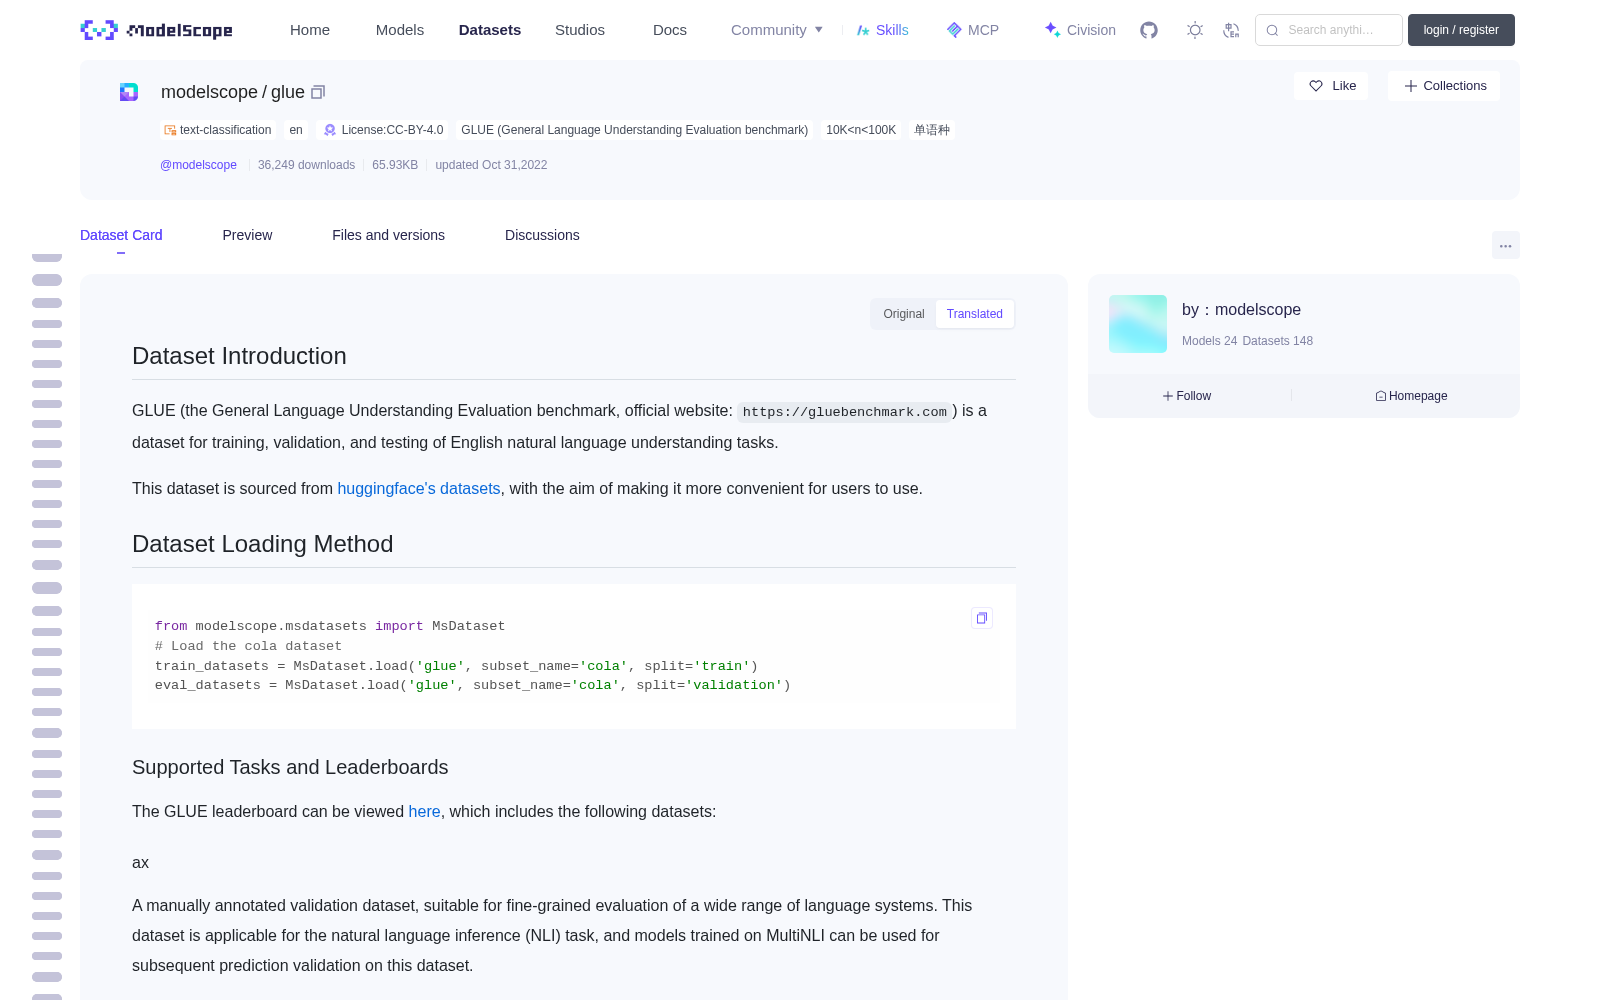
Task: Click the '# Load the cola dataset' comment
Action: pos(248,646)
